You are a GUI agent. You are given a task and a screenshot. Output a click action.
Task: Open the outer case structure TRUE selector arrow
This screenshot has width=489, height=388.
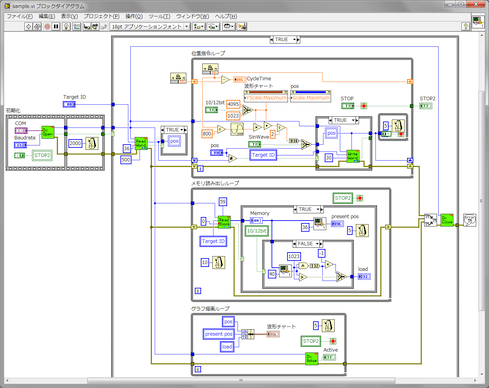[295, 39]
